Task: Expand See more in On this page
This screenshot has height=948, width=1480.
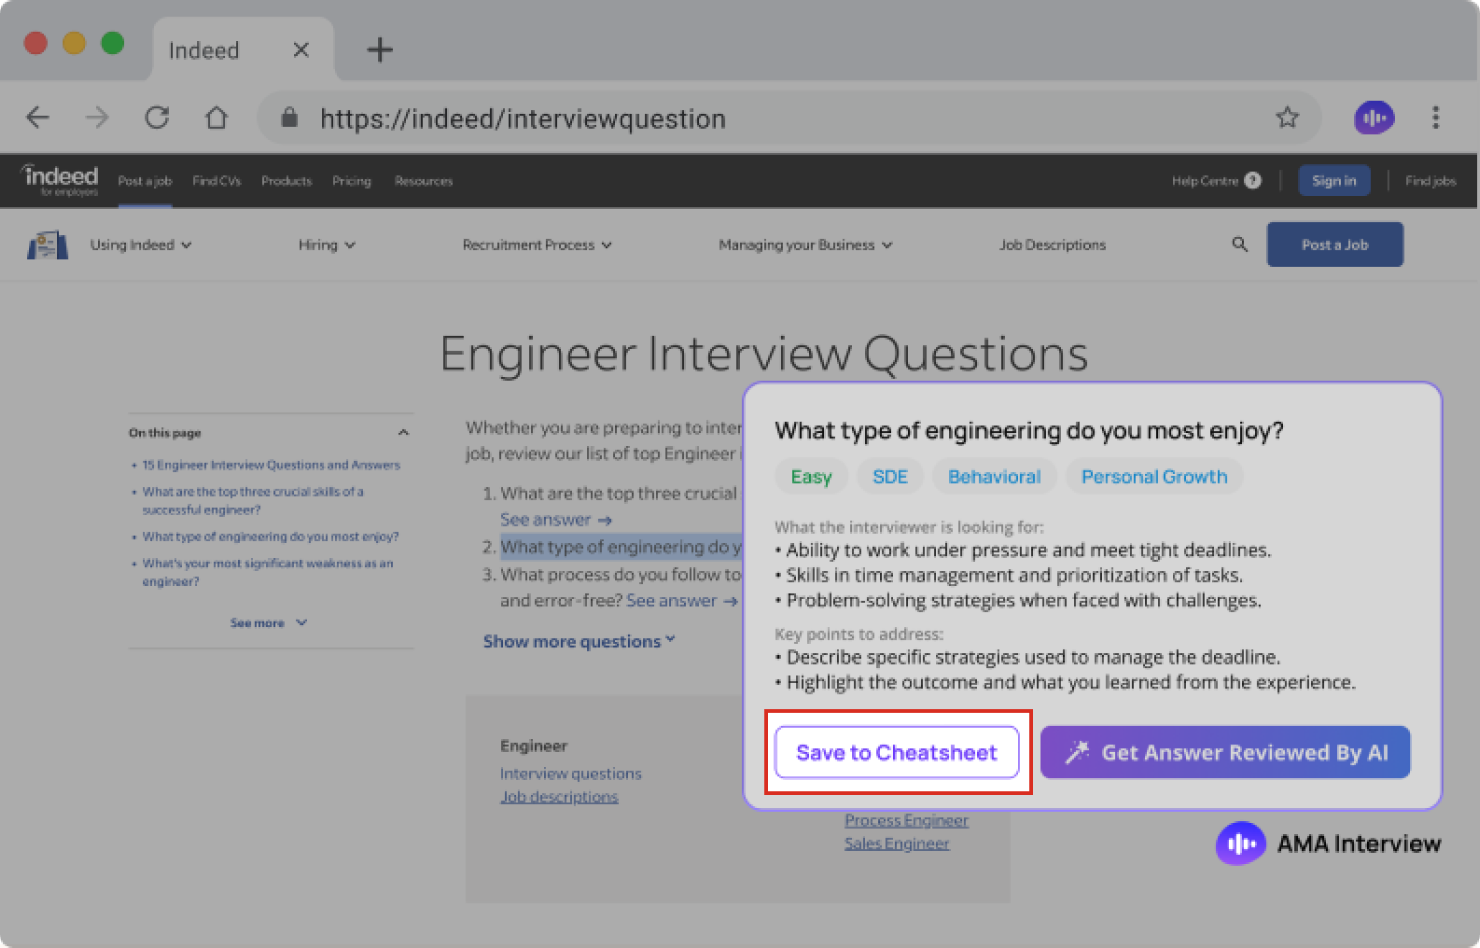Action: (268, 623)
